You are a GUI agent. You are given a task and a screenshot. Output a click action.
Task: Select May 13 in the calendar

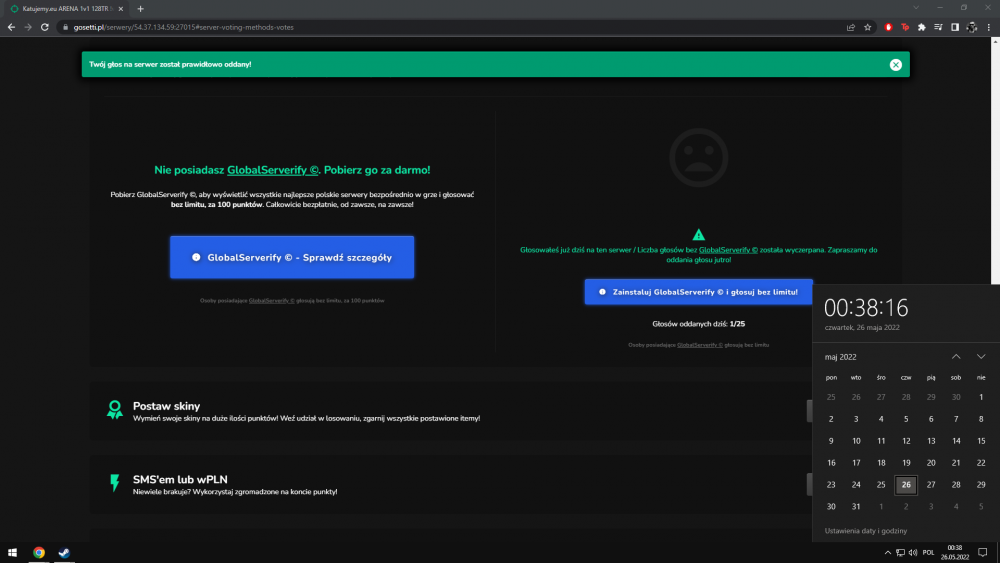click(x=931, y=441)
